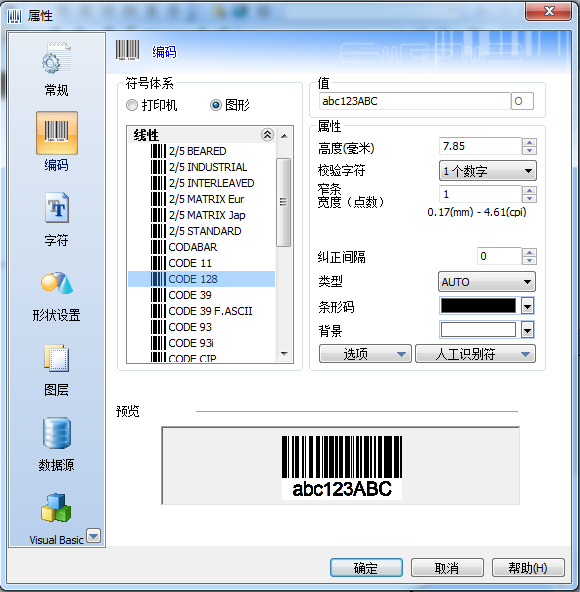Viewport: 580px width, 592px height.
Task: Select CODE 128 in the symbology list
Action: click(202, 279)
